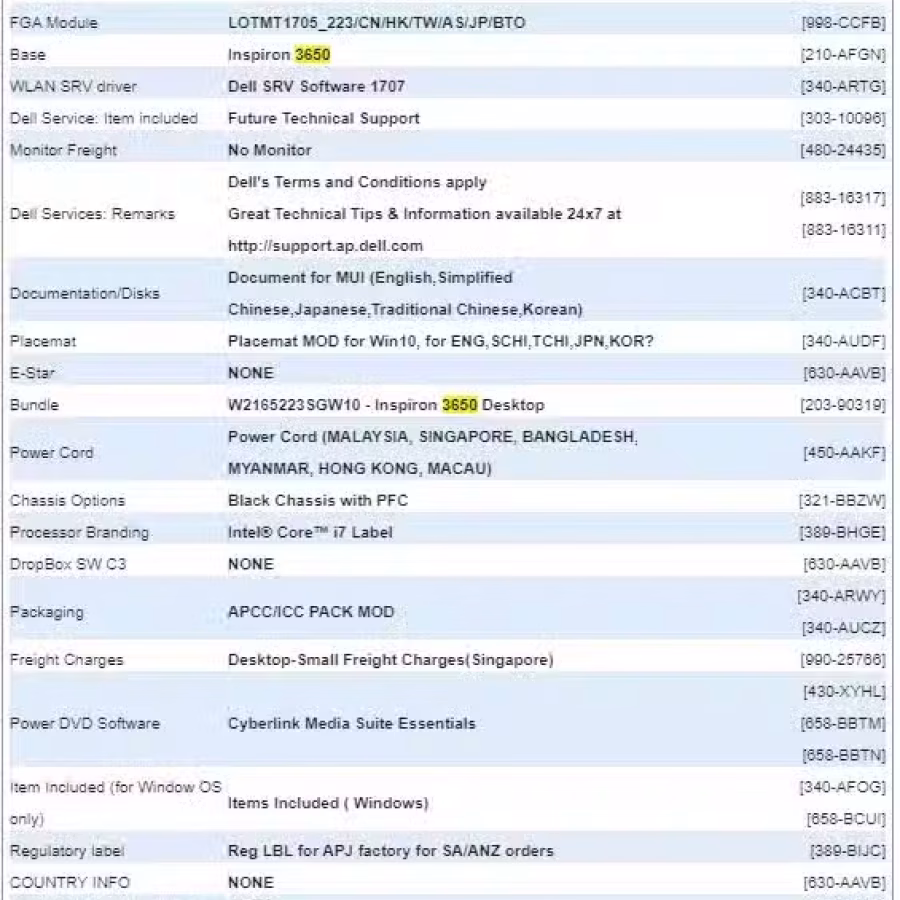This screenshot has height=900, width=900.
Task: Click code [340-AUCZ]
Action: tap(843, 628)
